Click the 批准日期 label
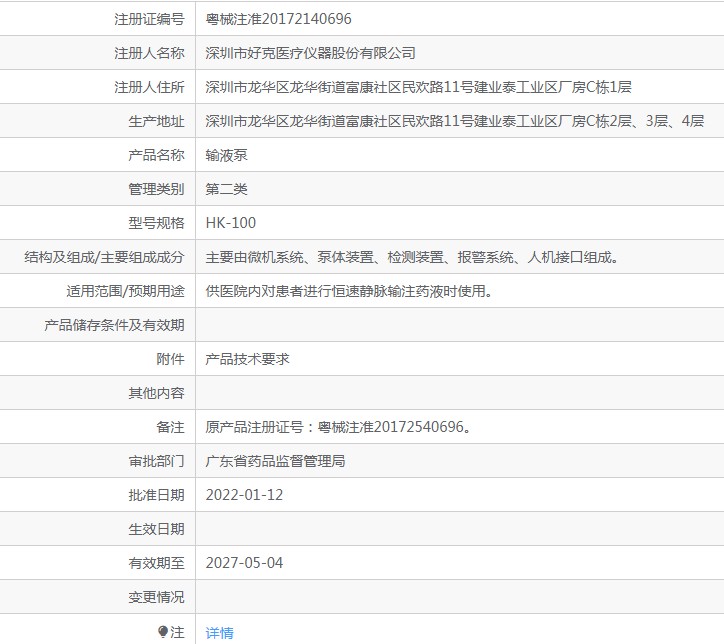Screen dimensions: 724x644 coord(157,495)
